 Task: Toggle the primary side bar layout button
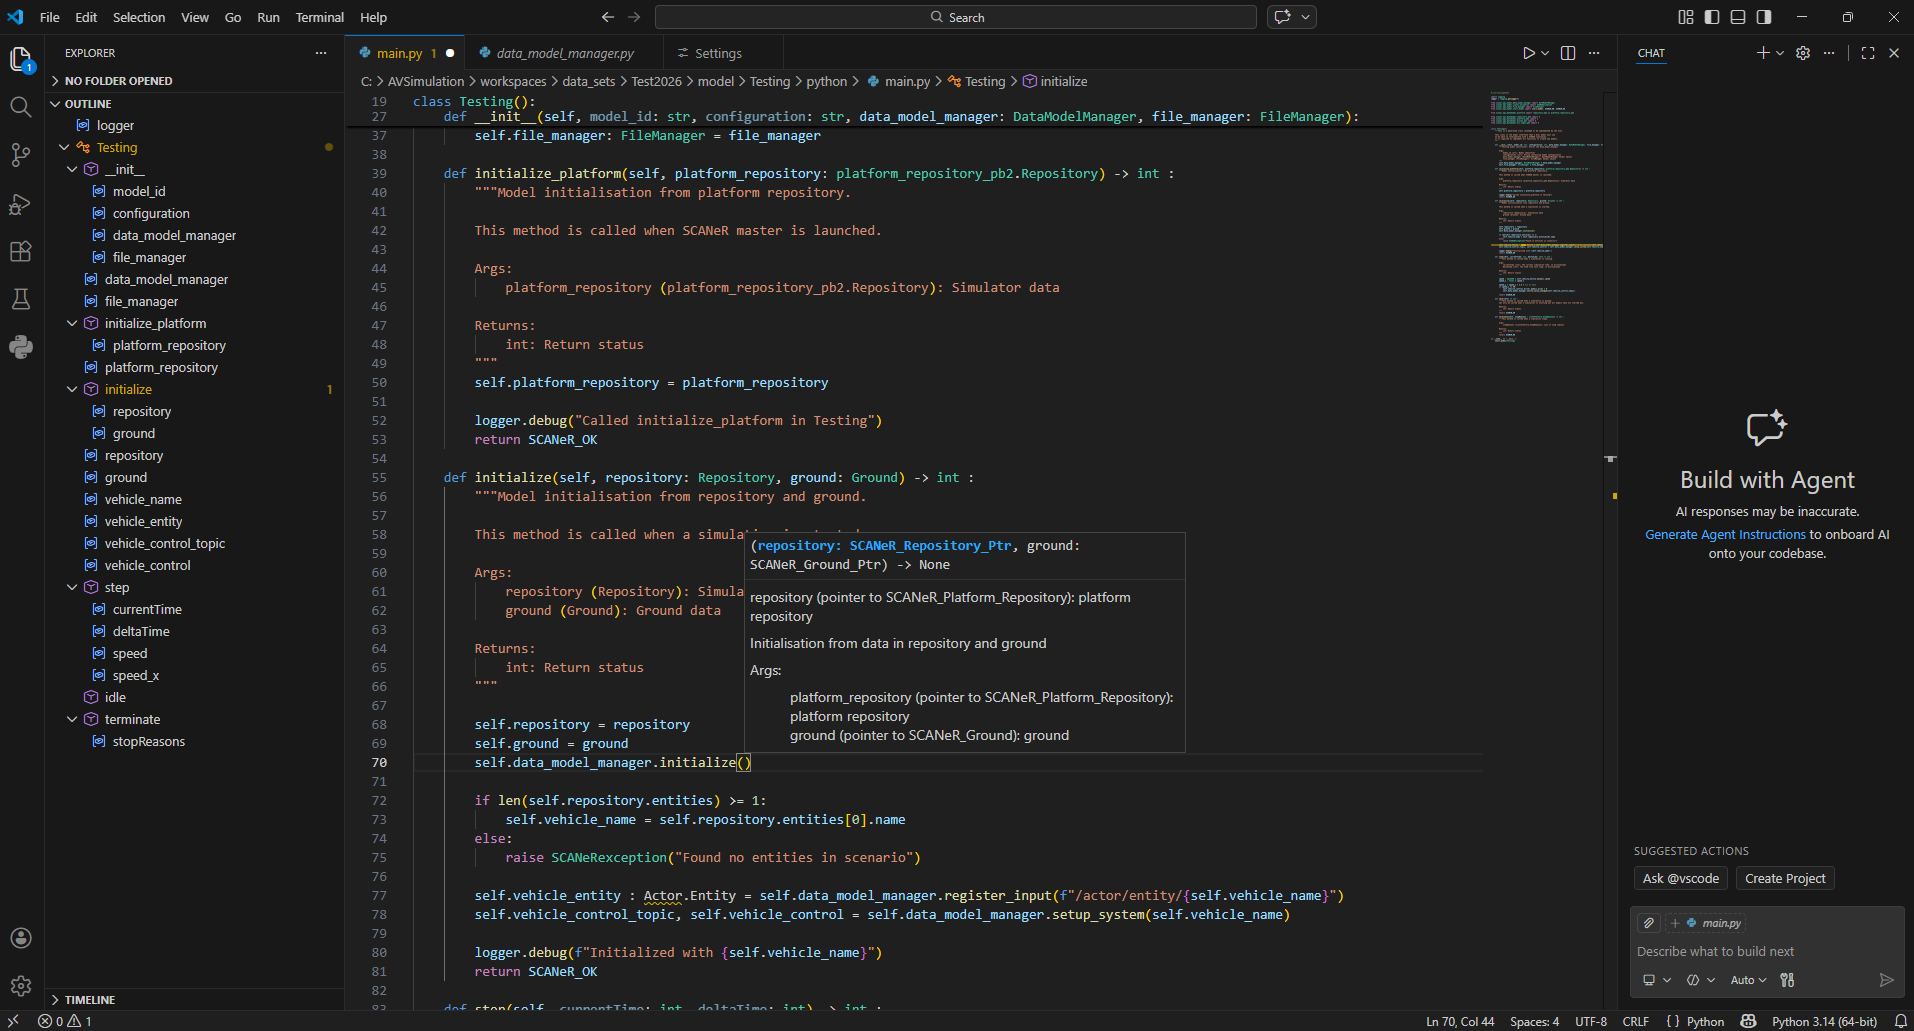coord(1712,17)
